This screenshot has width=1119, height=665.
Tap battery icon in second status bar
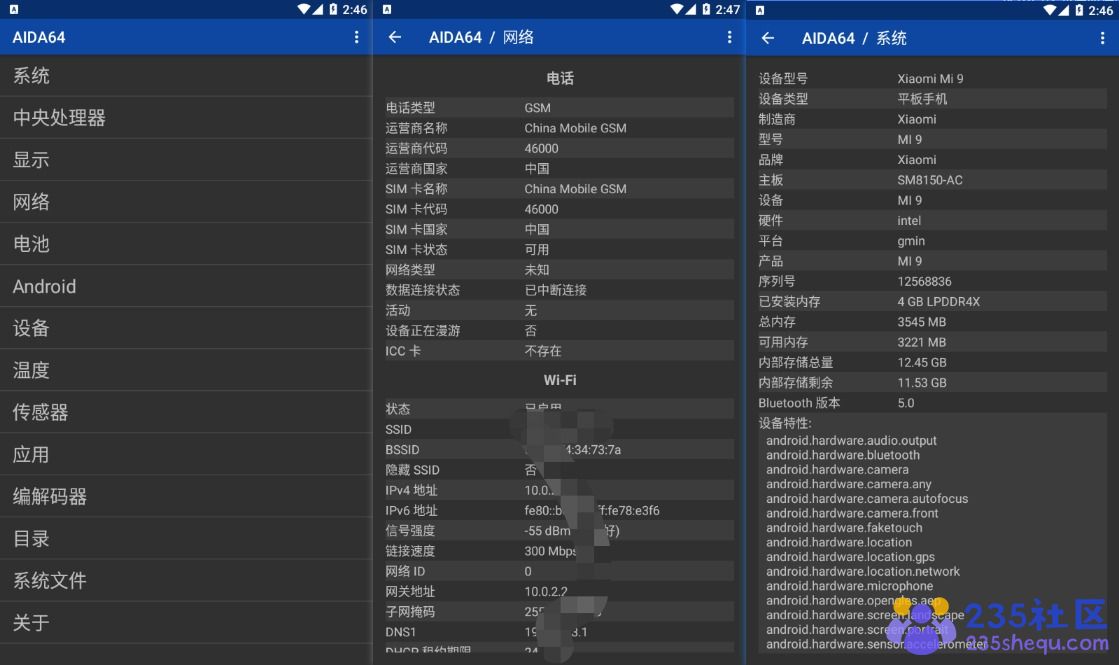tap(706, 9)
